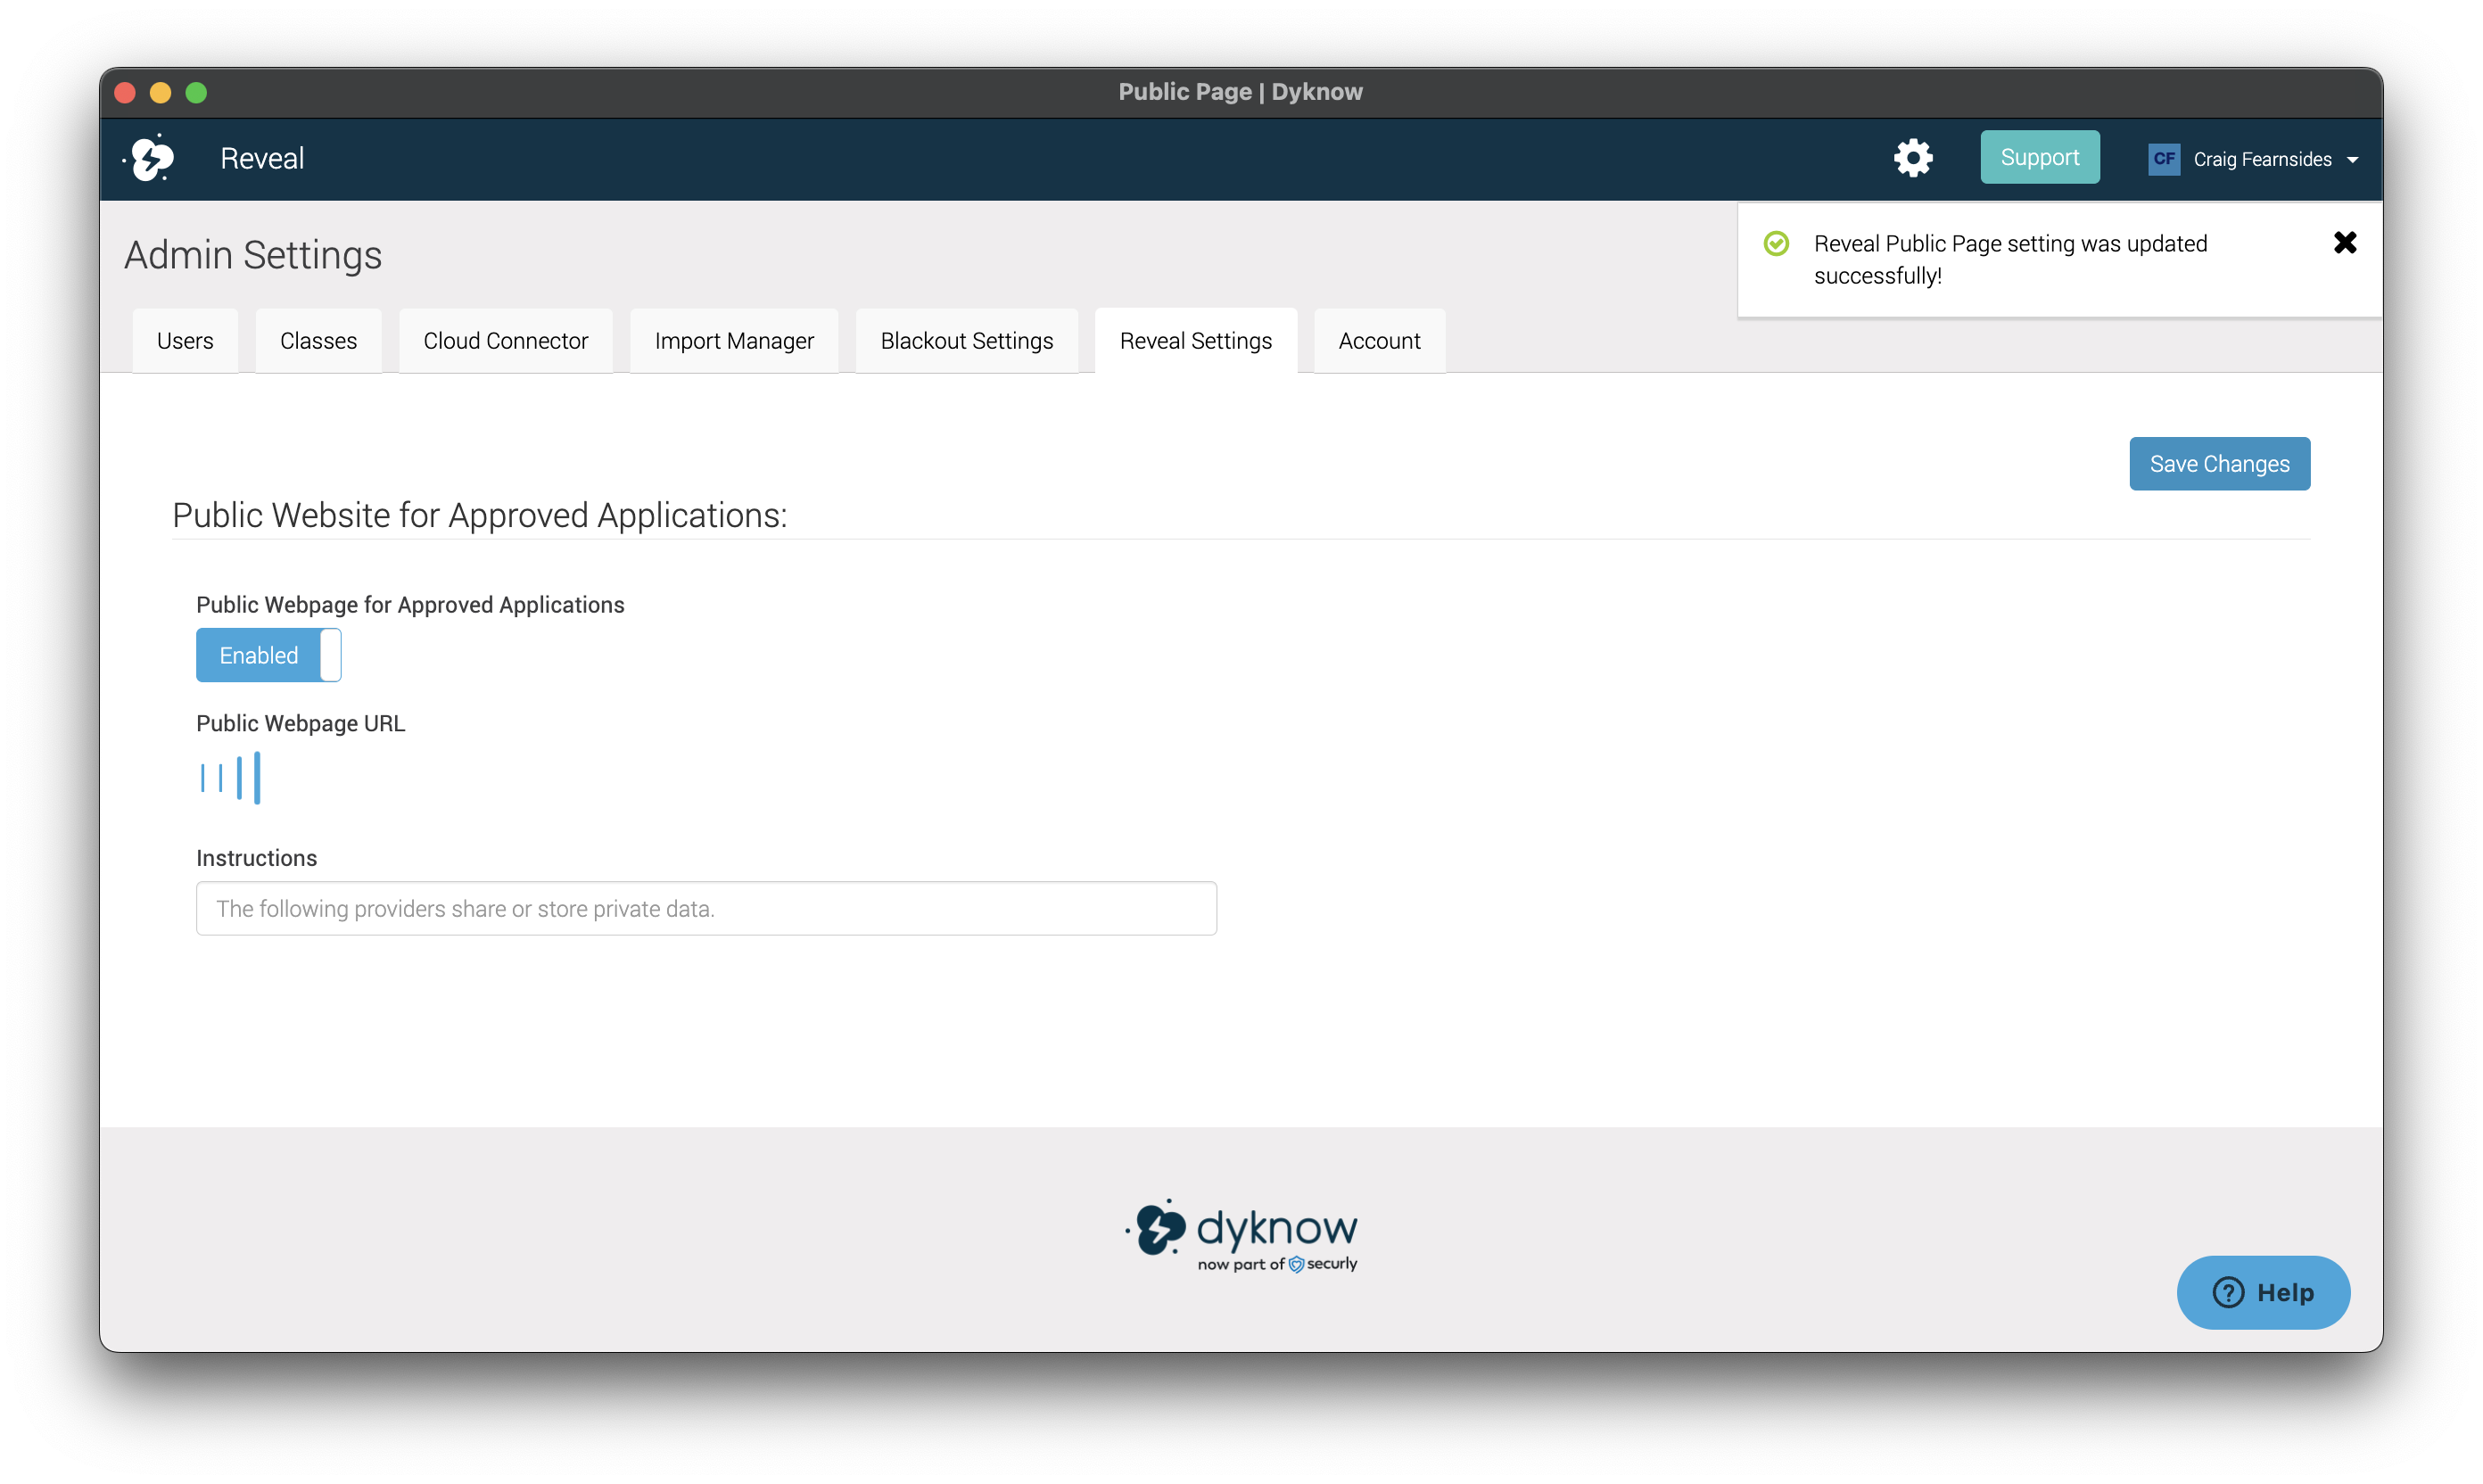Open the Cloud Connector tab
The image size is (2483, 1484).
[505, 341]
